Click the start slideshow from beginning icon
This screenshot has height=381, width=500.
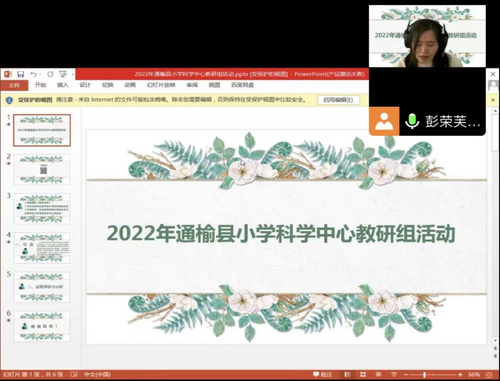(x=63, y=74)
